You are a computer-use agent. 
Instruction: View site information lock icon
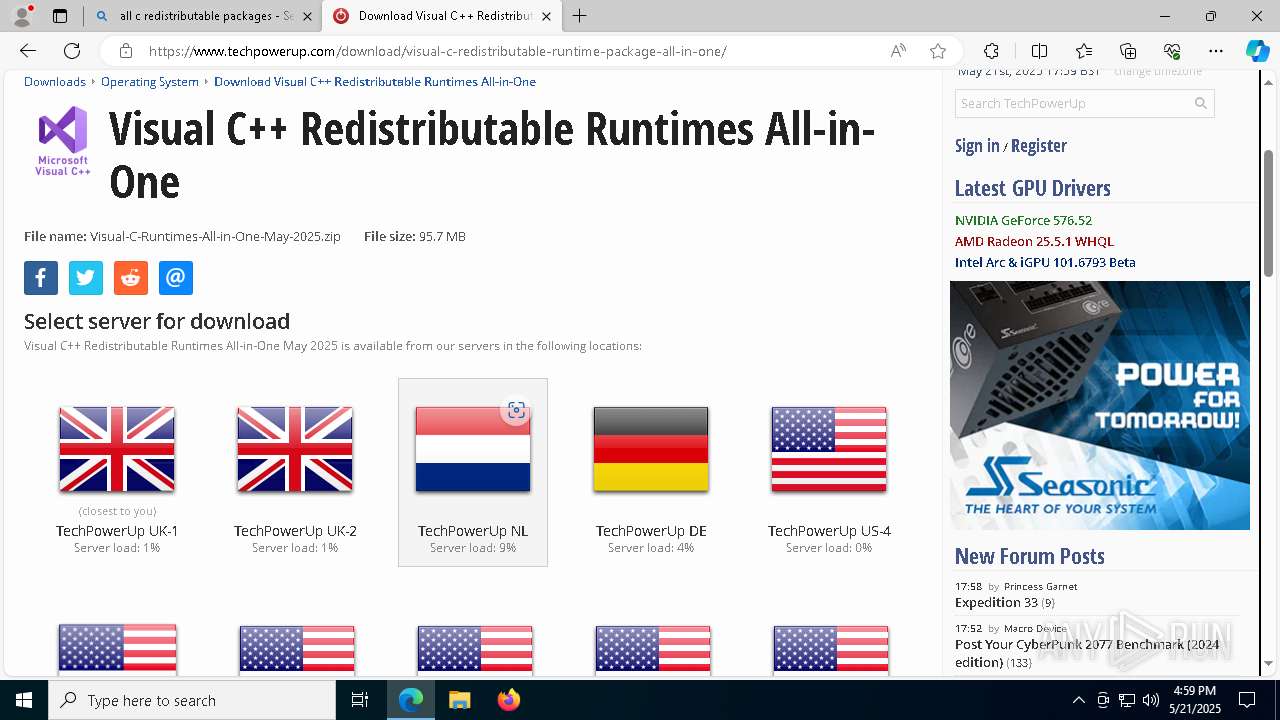(x=126, y=51)
